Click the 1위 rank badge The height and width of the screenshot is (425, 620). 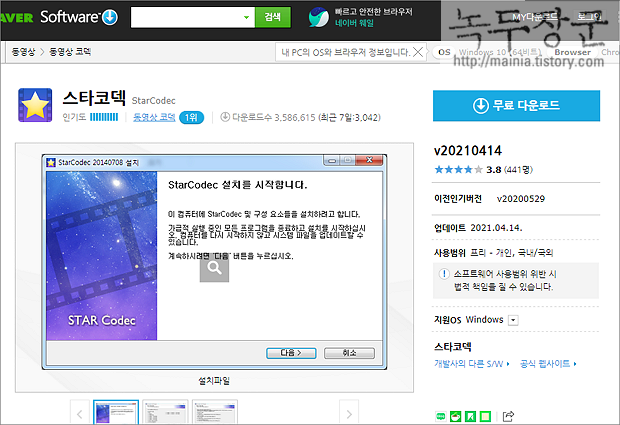click(191, 117)
